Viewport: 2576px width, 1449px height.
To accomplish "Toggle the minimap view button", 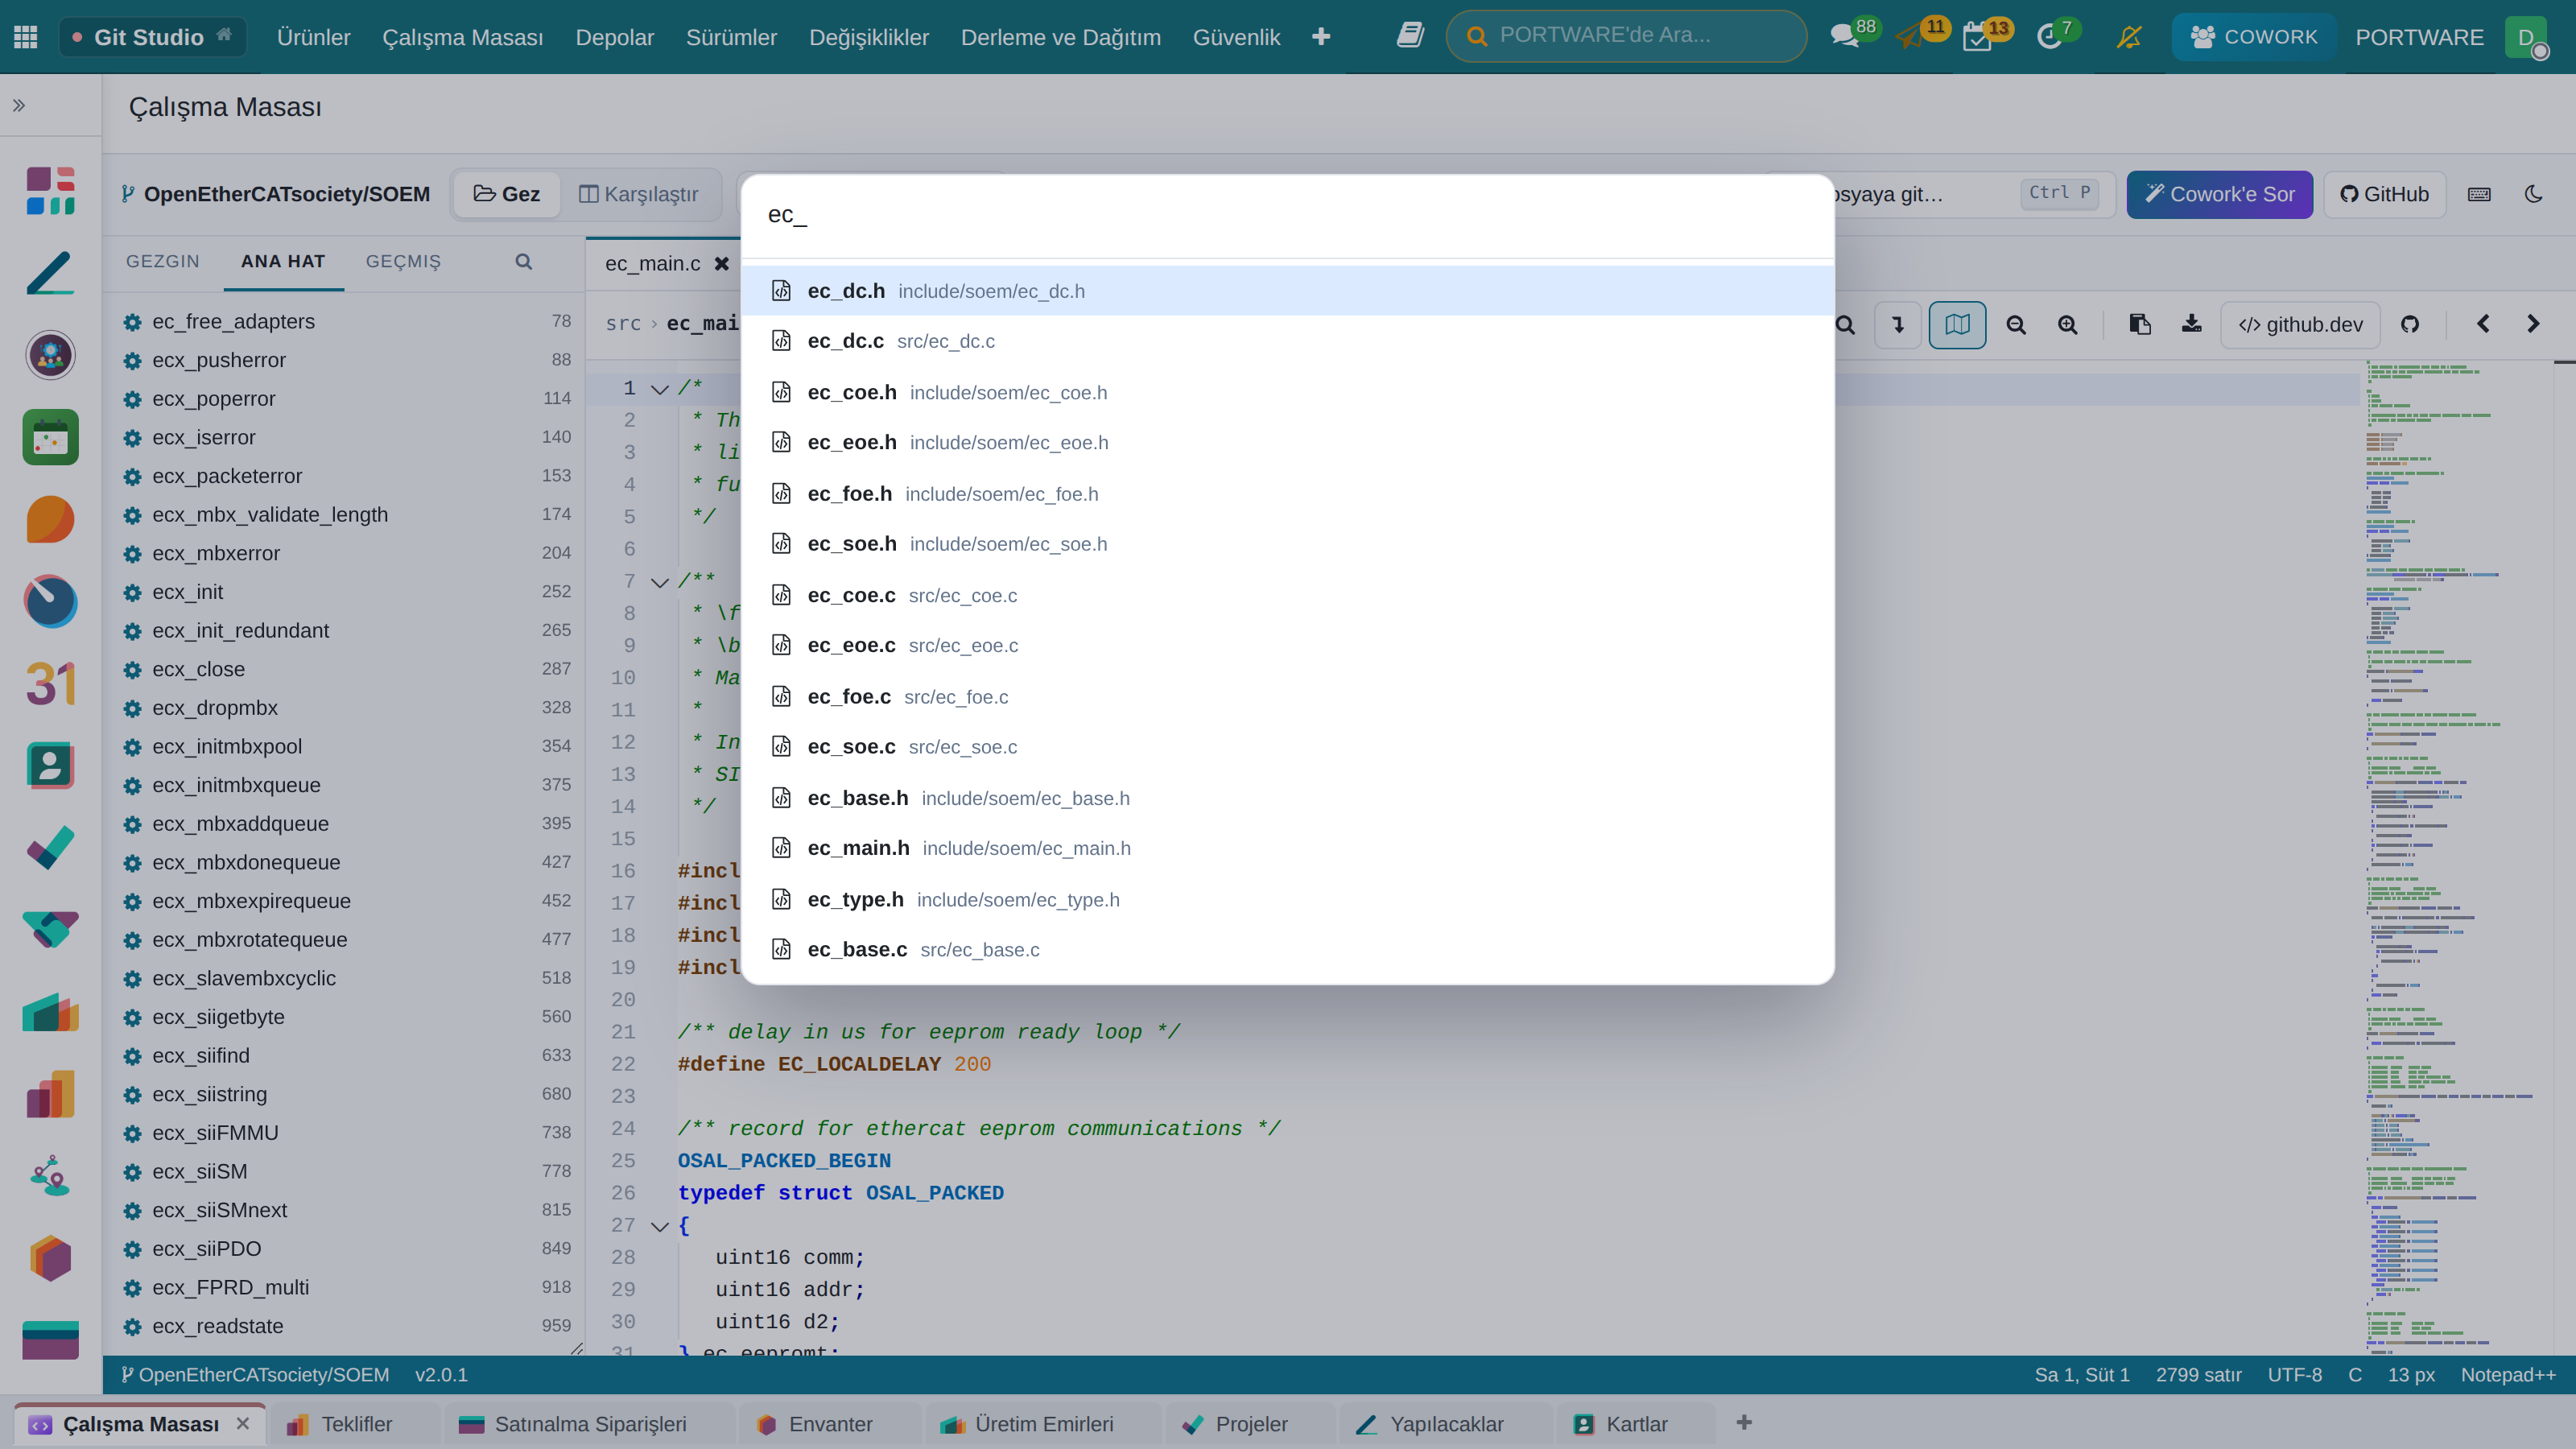I will (x=1957, y=324).
